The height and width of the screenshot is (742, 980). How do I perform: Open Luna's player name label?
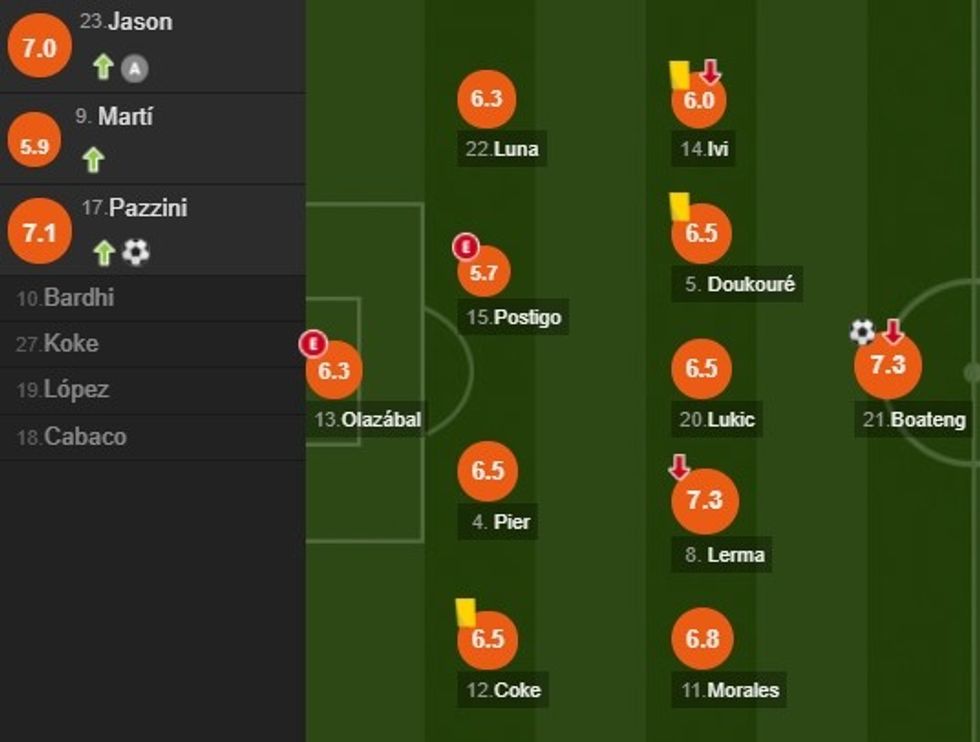[516, 149]
